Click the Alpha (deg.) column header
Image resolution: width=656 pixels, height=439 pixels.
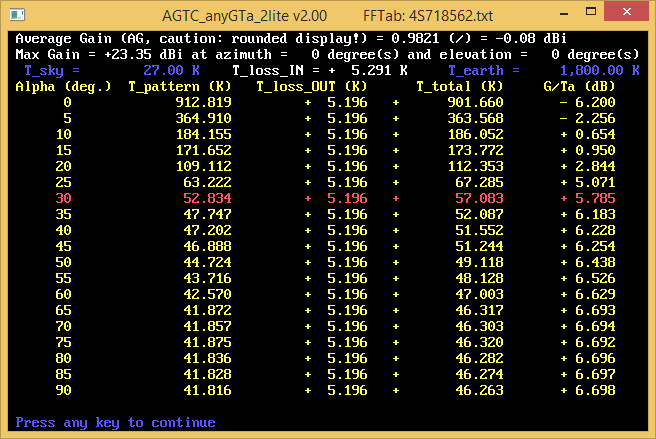click(x=63, y=87)
